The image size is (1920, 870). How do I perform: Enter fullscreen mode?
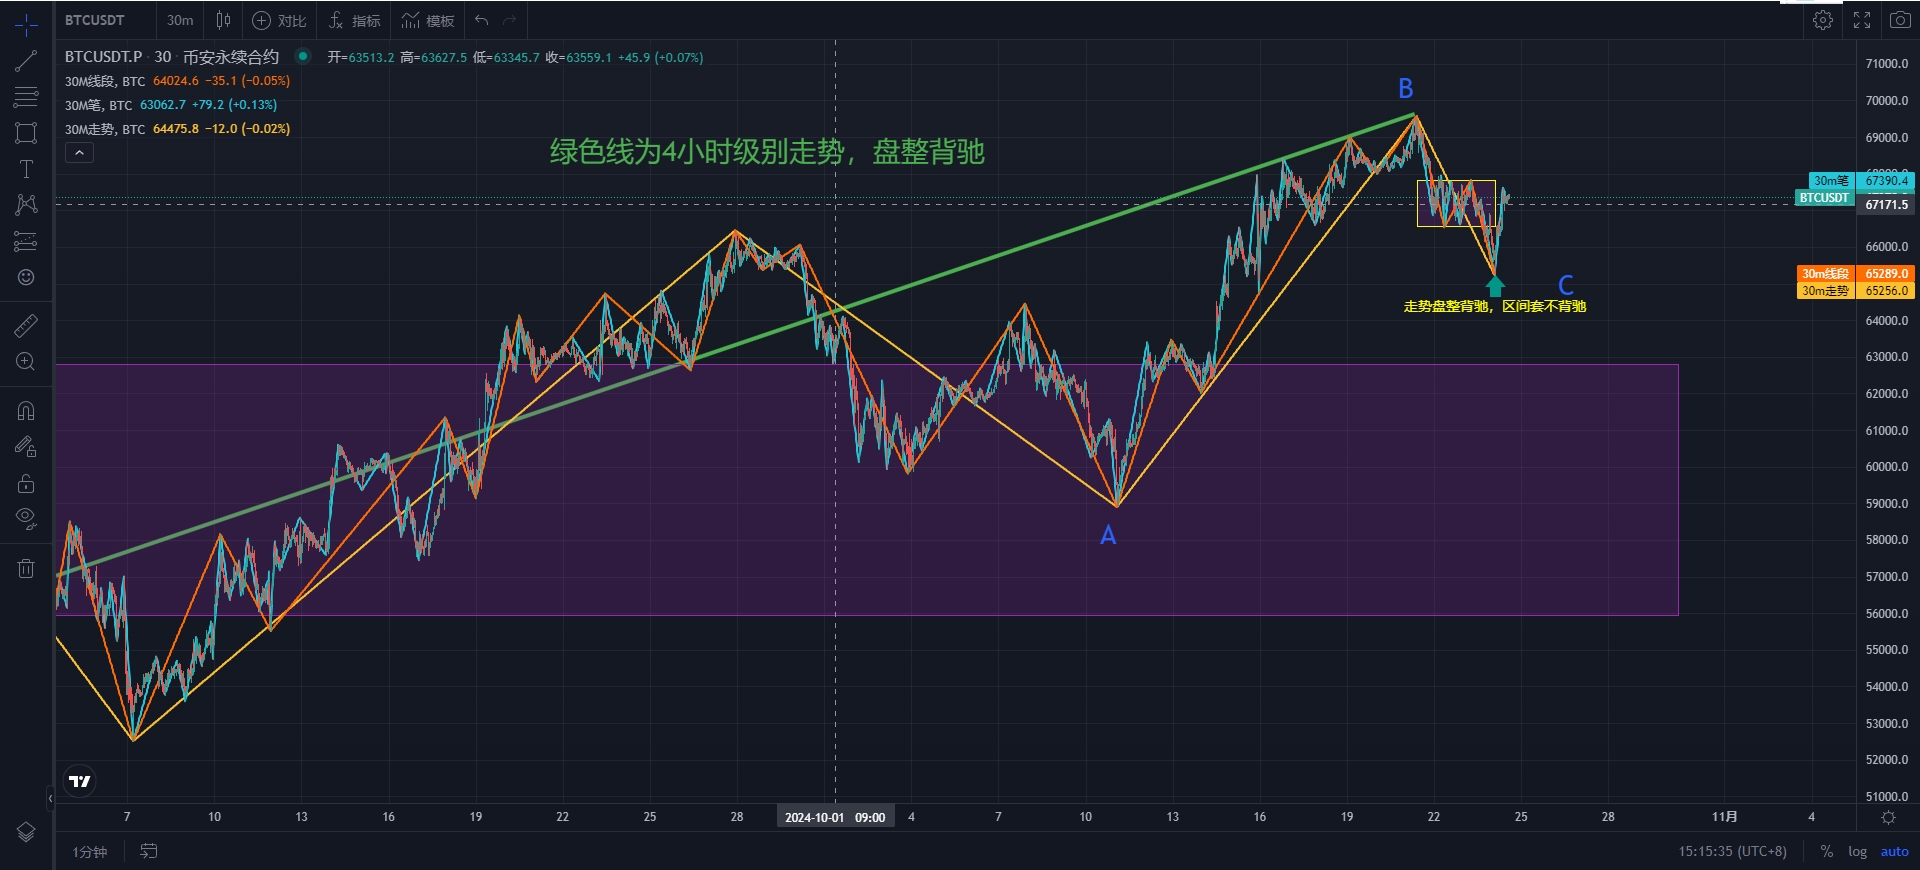(x=1862, y=20)
